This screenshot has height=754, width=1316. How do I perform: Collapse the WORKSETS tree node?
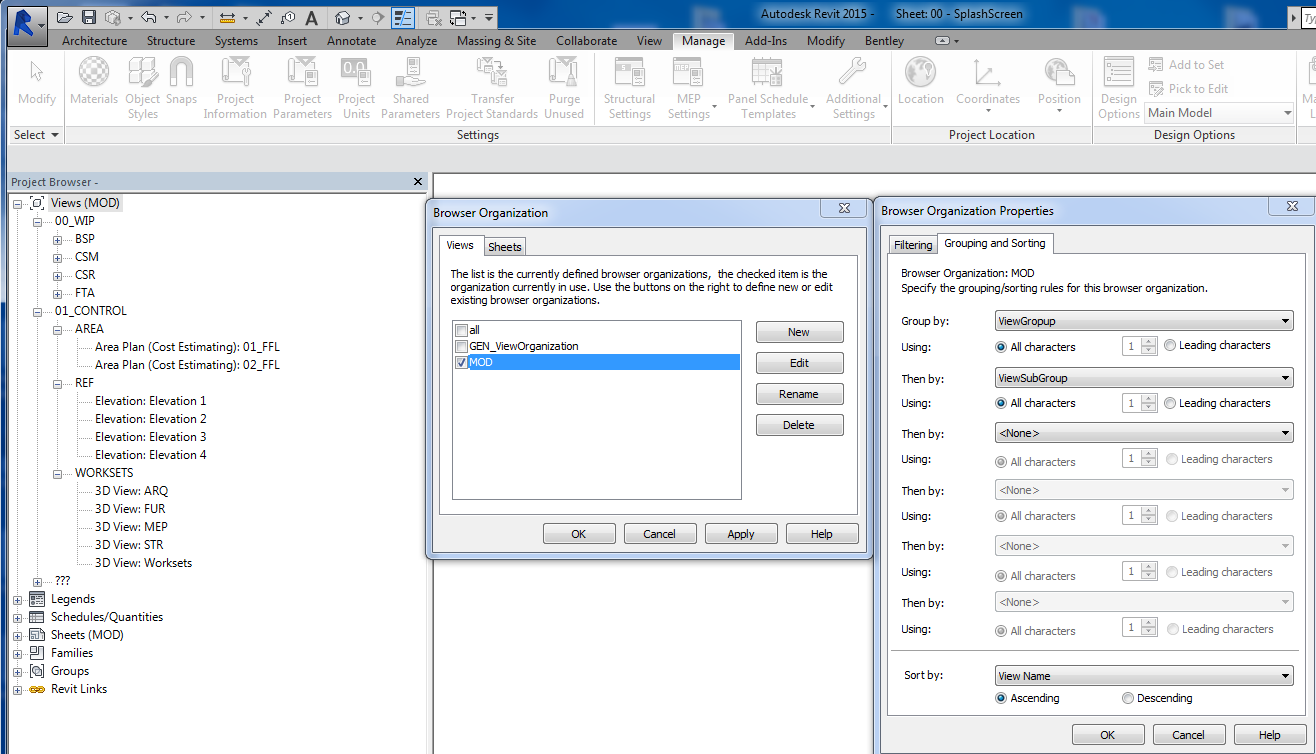pos(58,474)
